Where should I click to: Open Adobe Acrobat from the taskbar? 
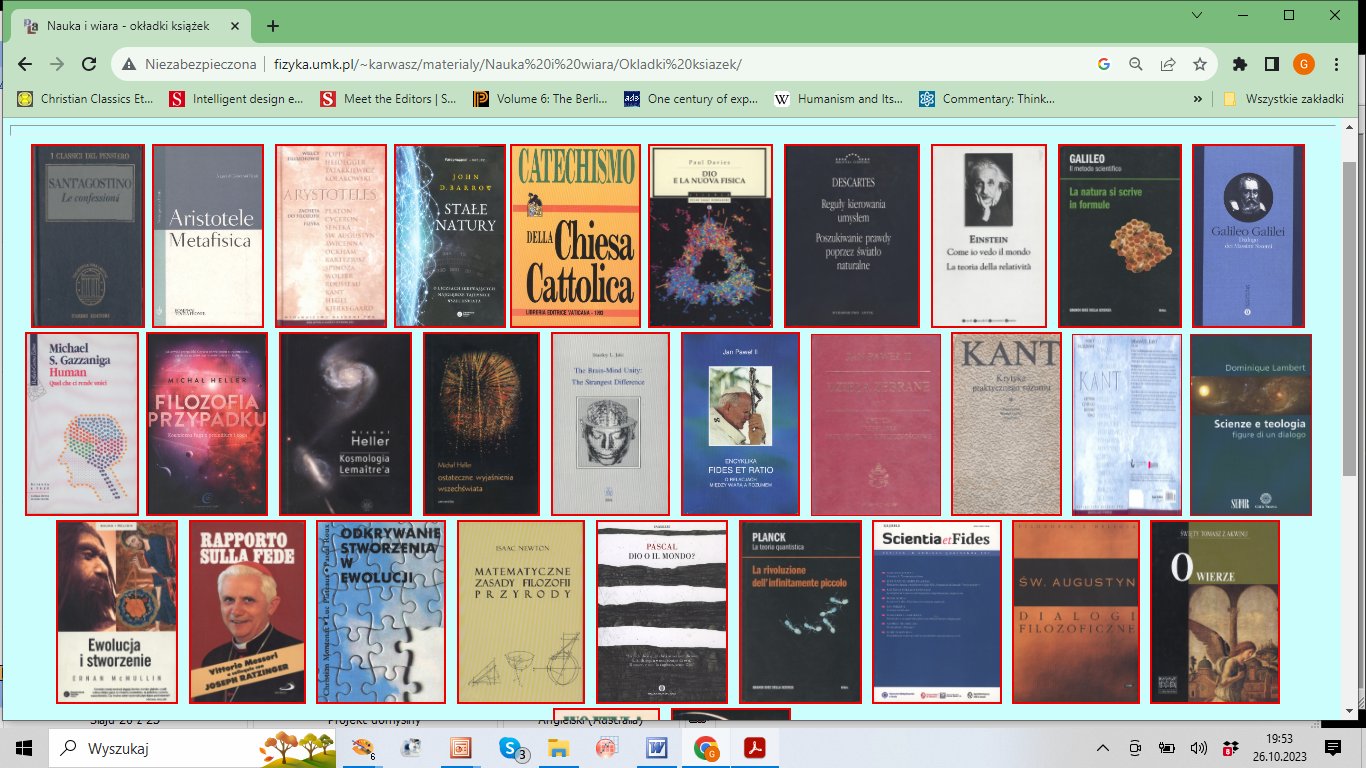coord(754,747)
